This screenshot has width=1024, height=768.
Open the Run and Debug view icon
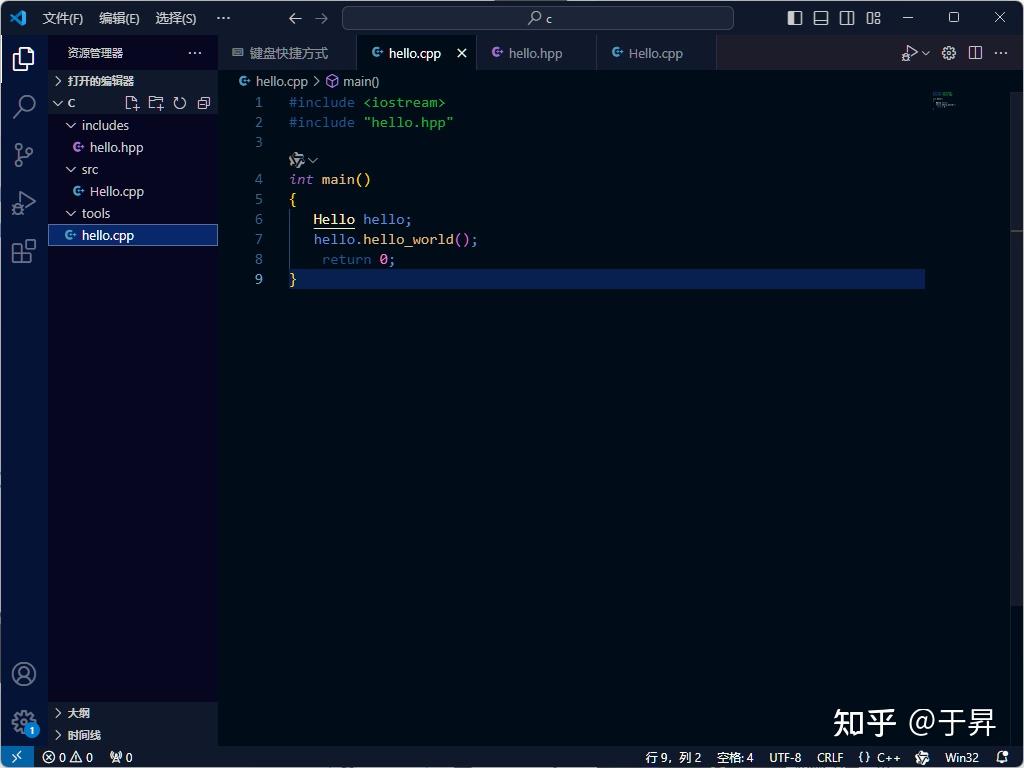coord(24,203)
